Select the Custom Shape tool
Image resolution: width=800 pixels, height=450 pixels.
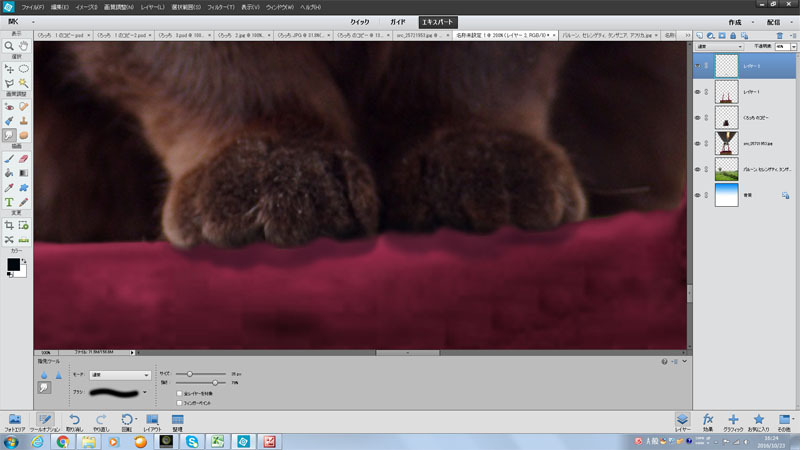coord(23,188)
